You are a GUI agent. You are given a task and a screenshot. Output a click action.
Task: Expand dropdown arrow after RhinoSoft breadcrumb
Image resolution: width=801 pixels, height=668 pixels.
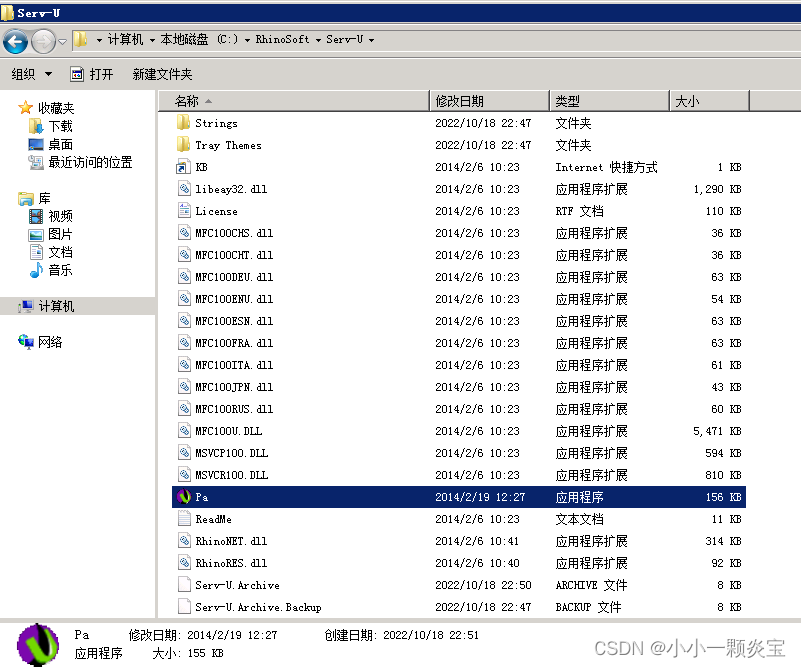318,40
